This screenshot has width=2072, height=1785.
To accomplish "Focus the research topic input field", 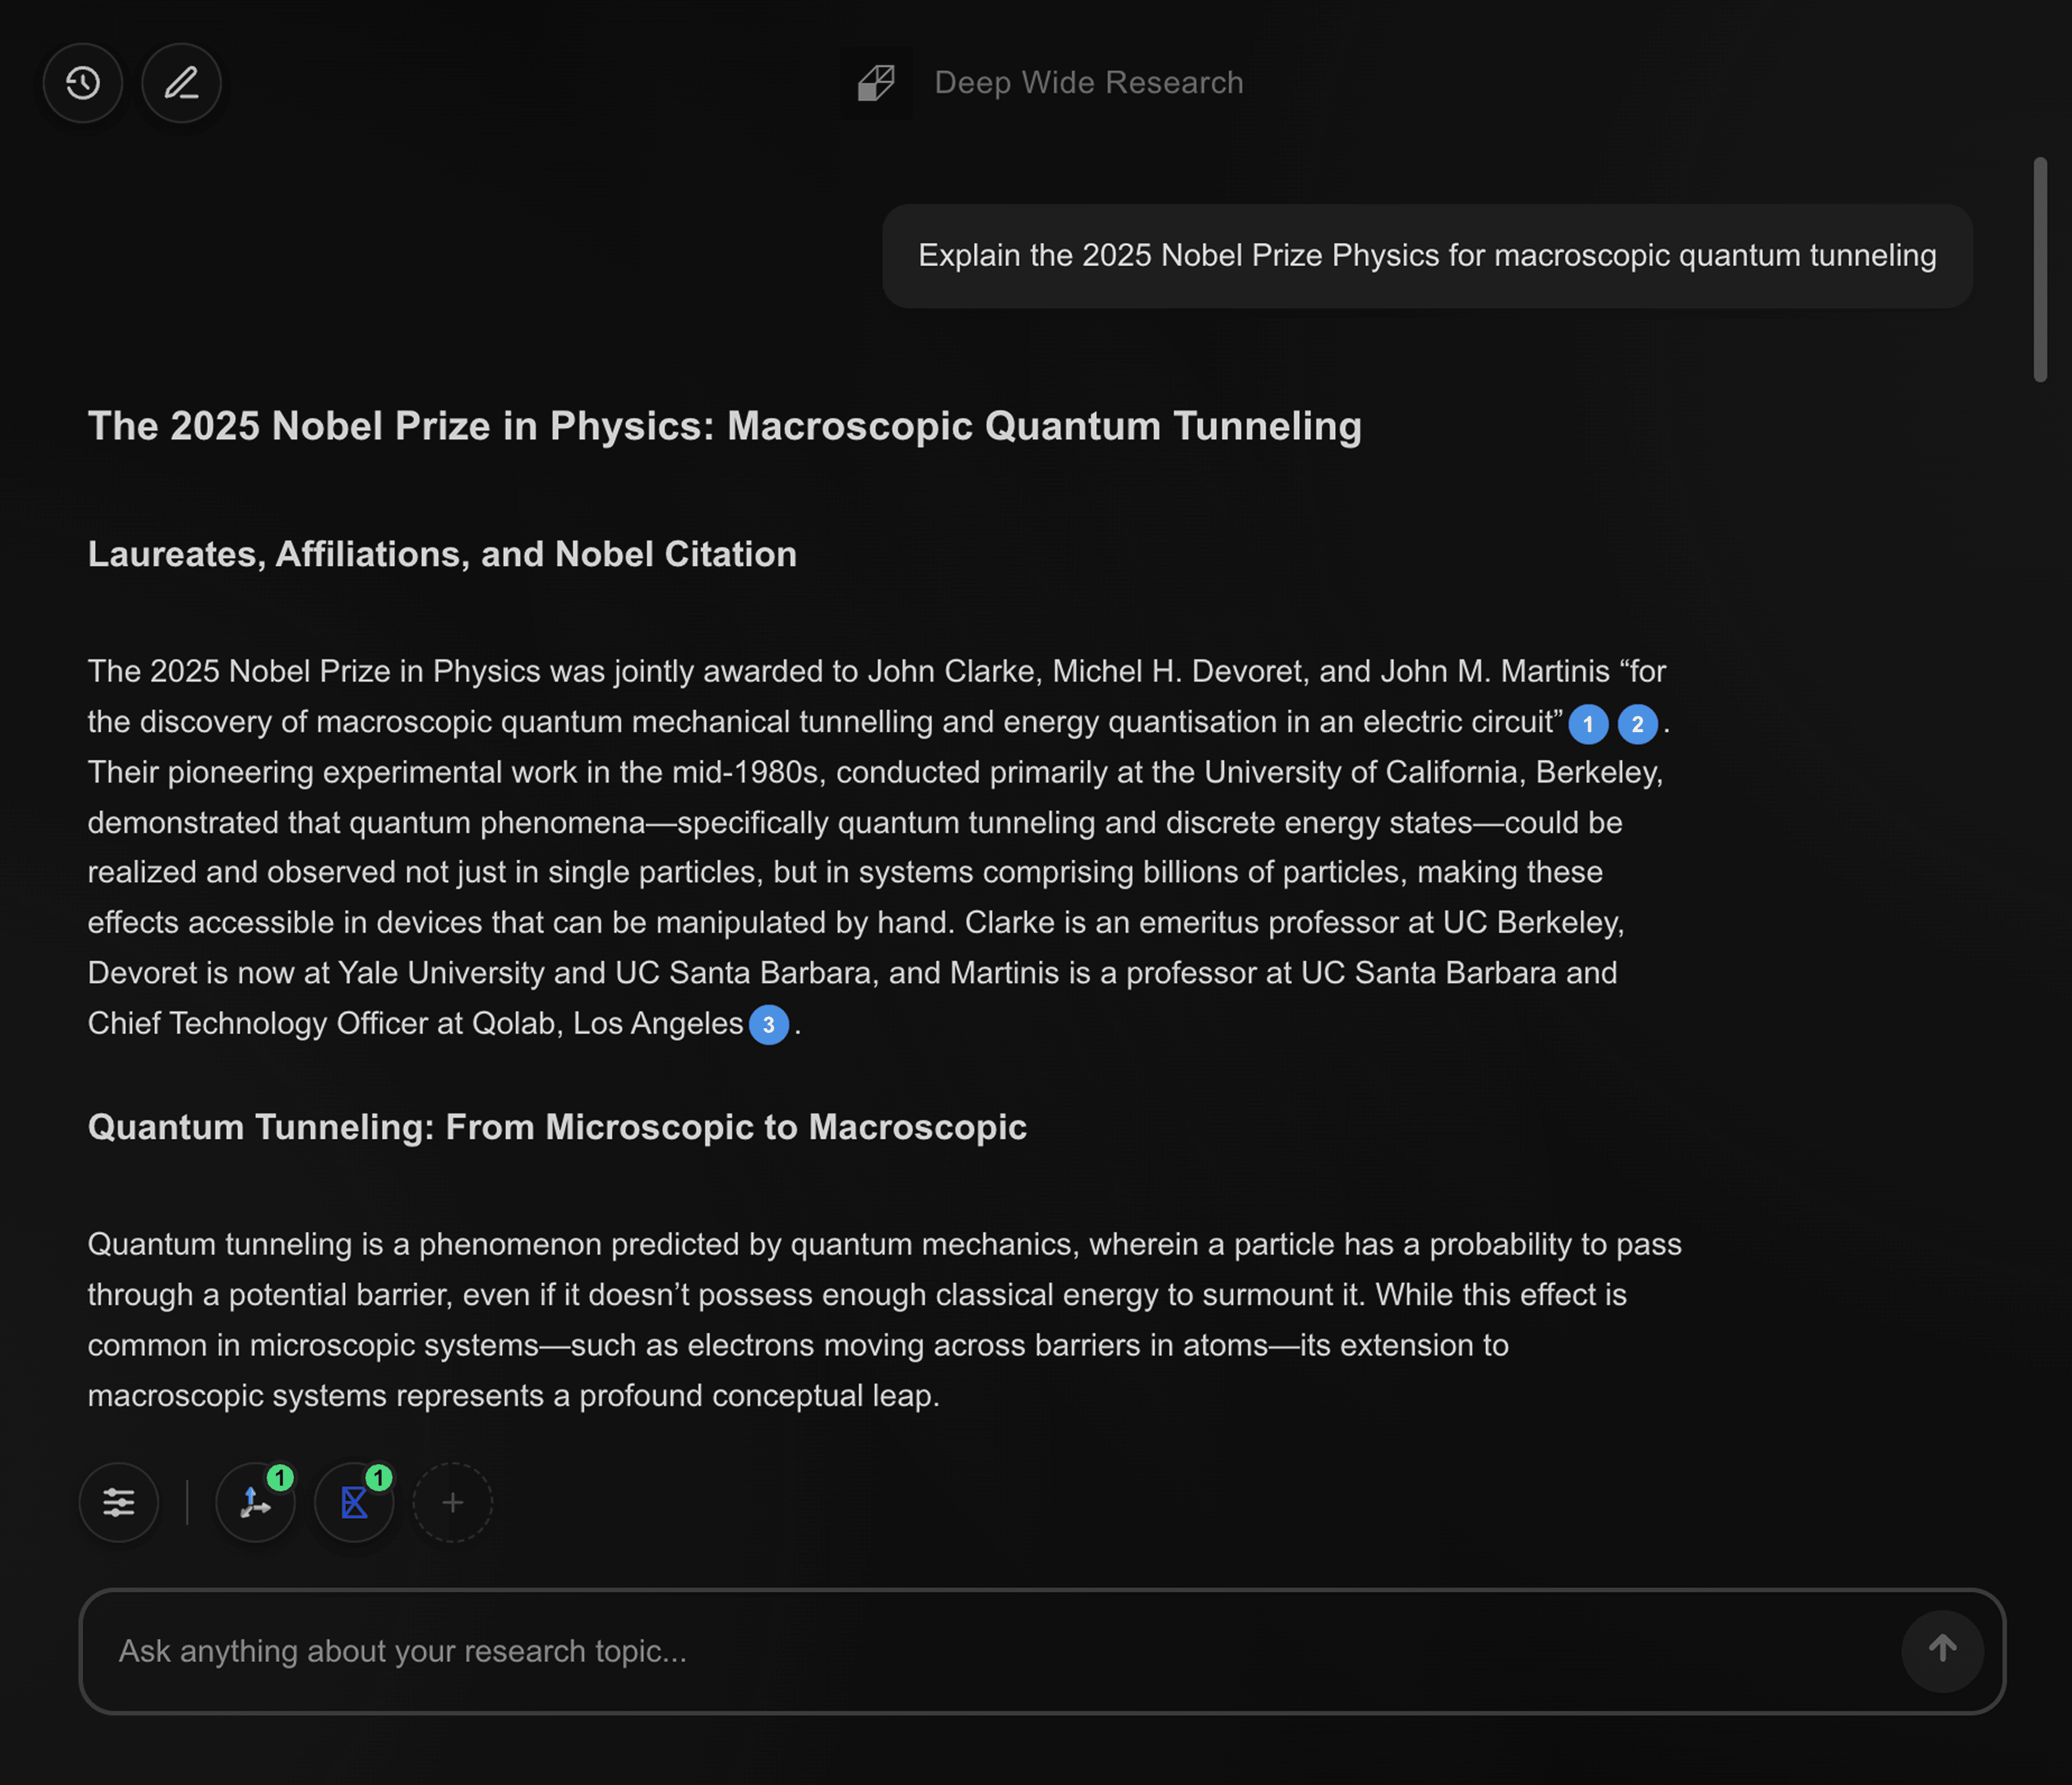I will pos(700,1651).
